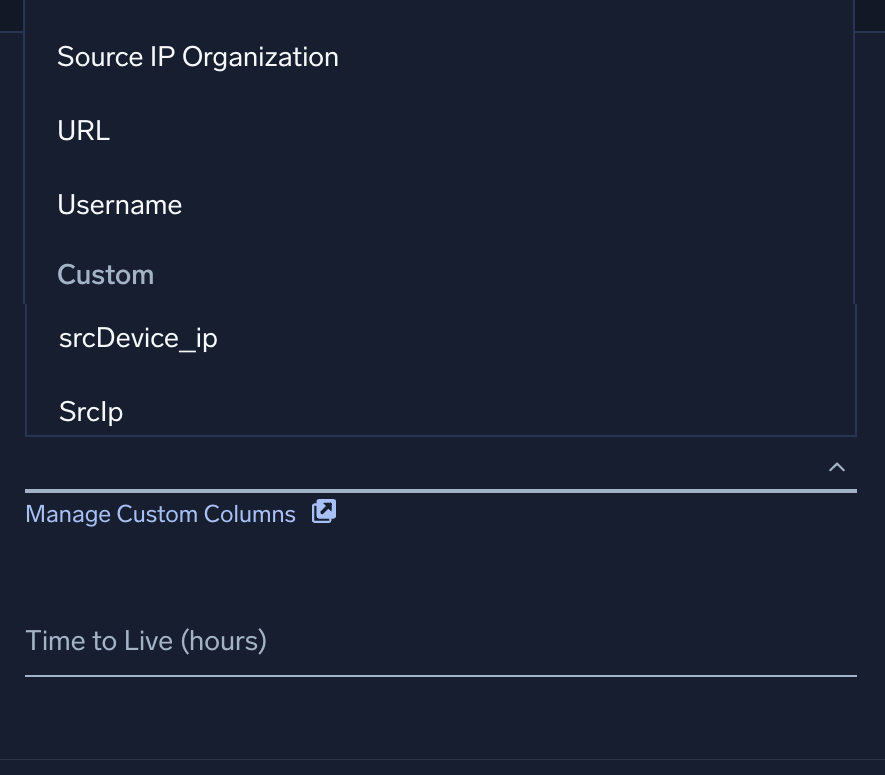The height and width of the screenshot is (775, 885).
Task: Click the collapse chevron above Manage Custom Columns
Action: click(837, 467)
